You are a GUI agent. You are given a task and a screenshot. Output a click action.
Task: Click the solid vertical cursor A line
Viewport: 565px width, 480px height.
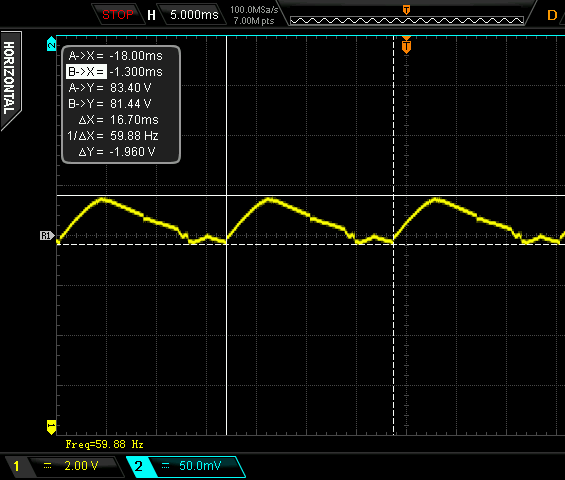click(x=226, y=236)
